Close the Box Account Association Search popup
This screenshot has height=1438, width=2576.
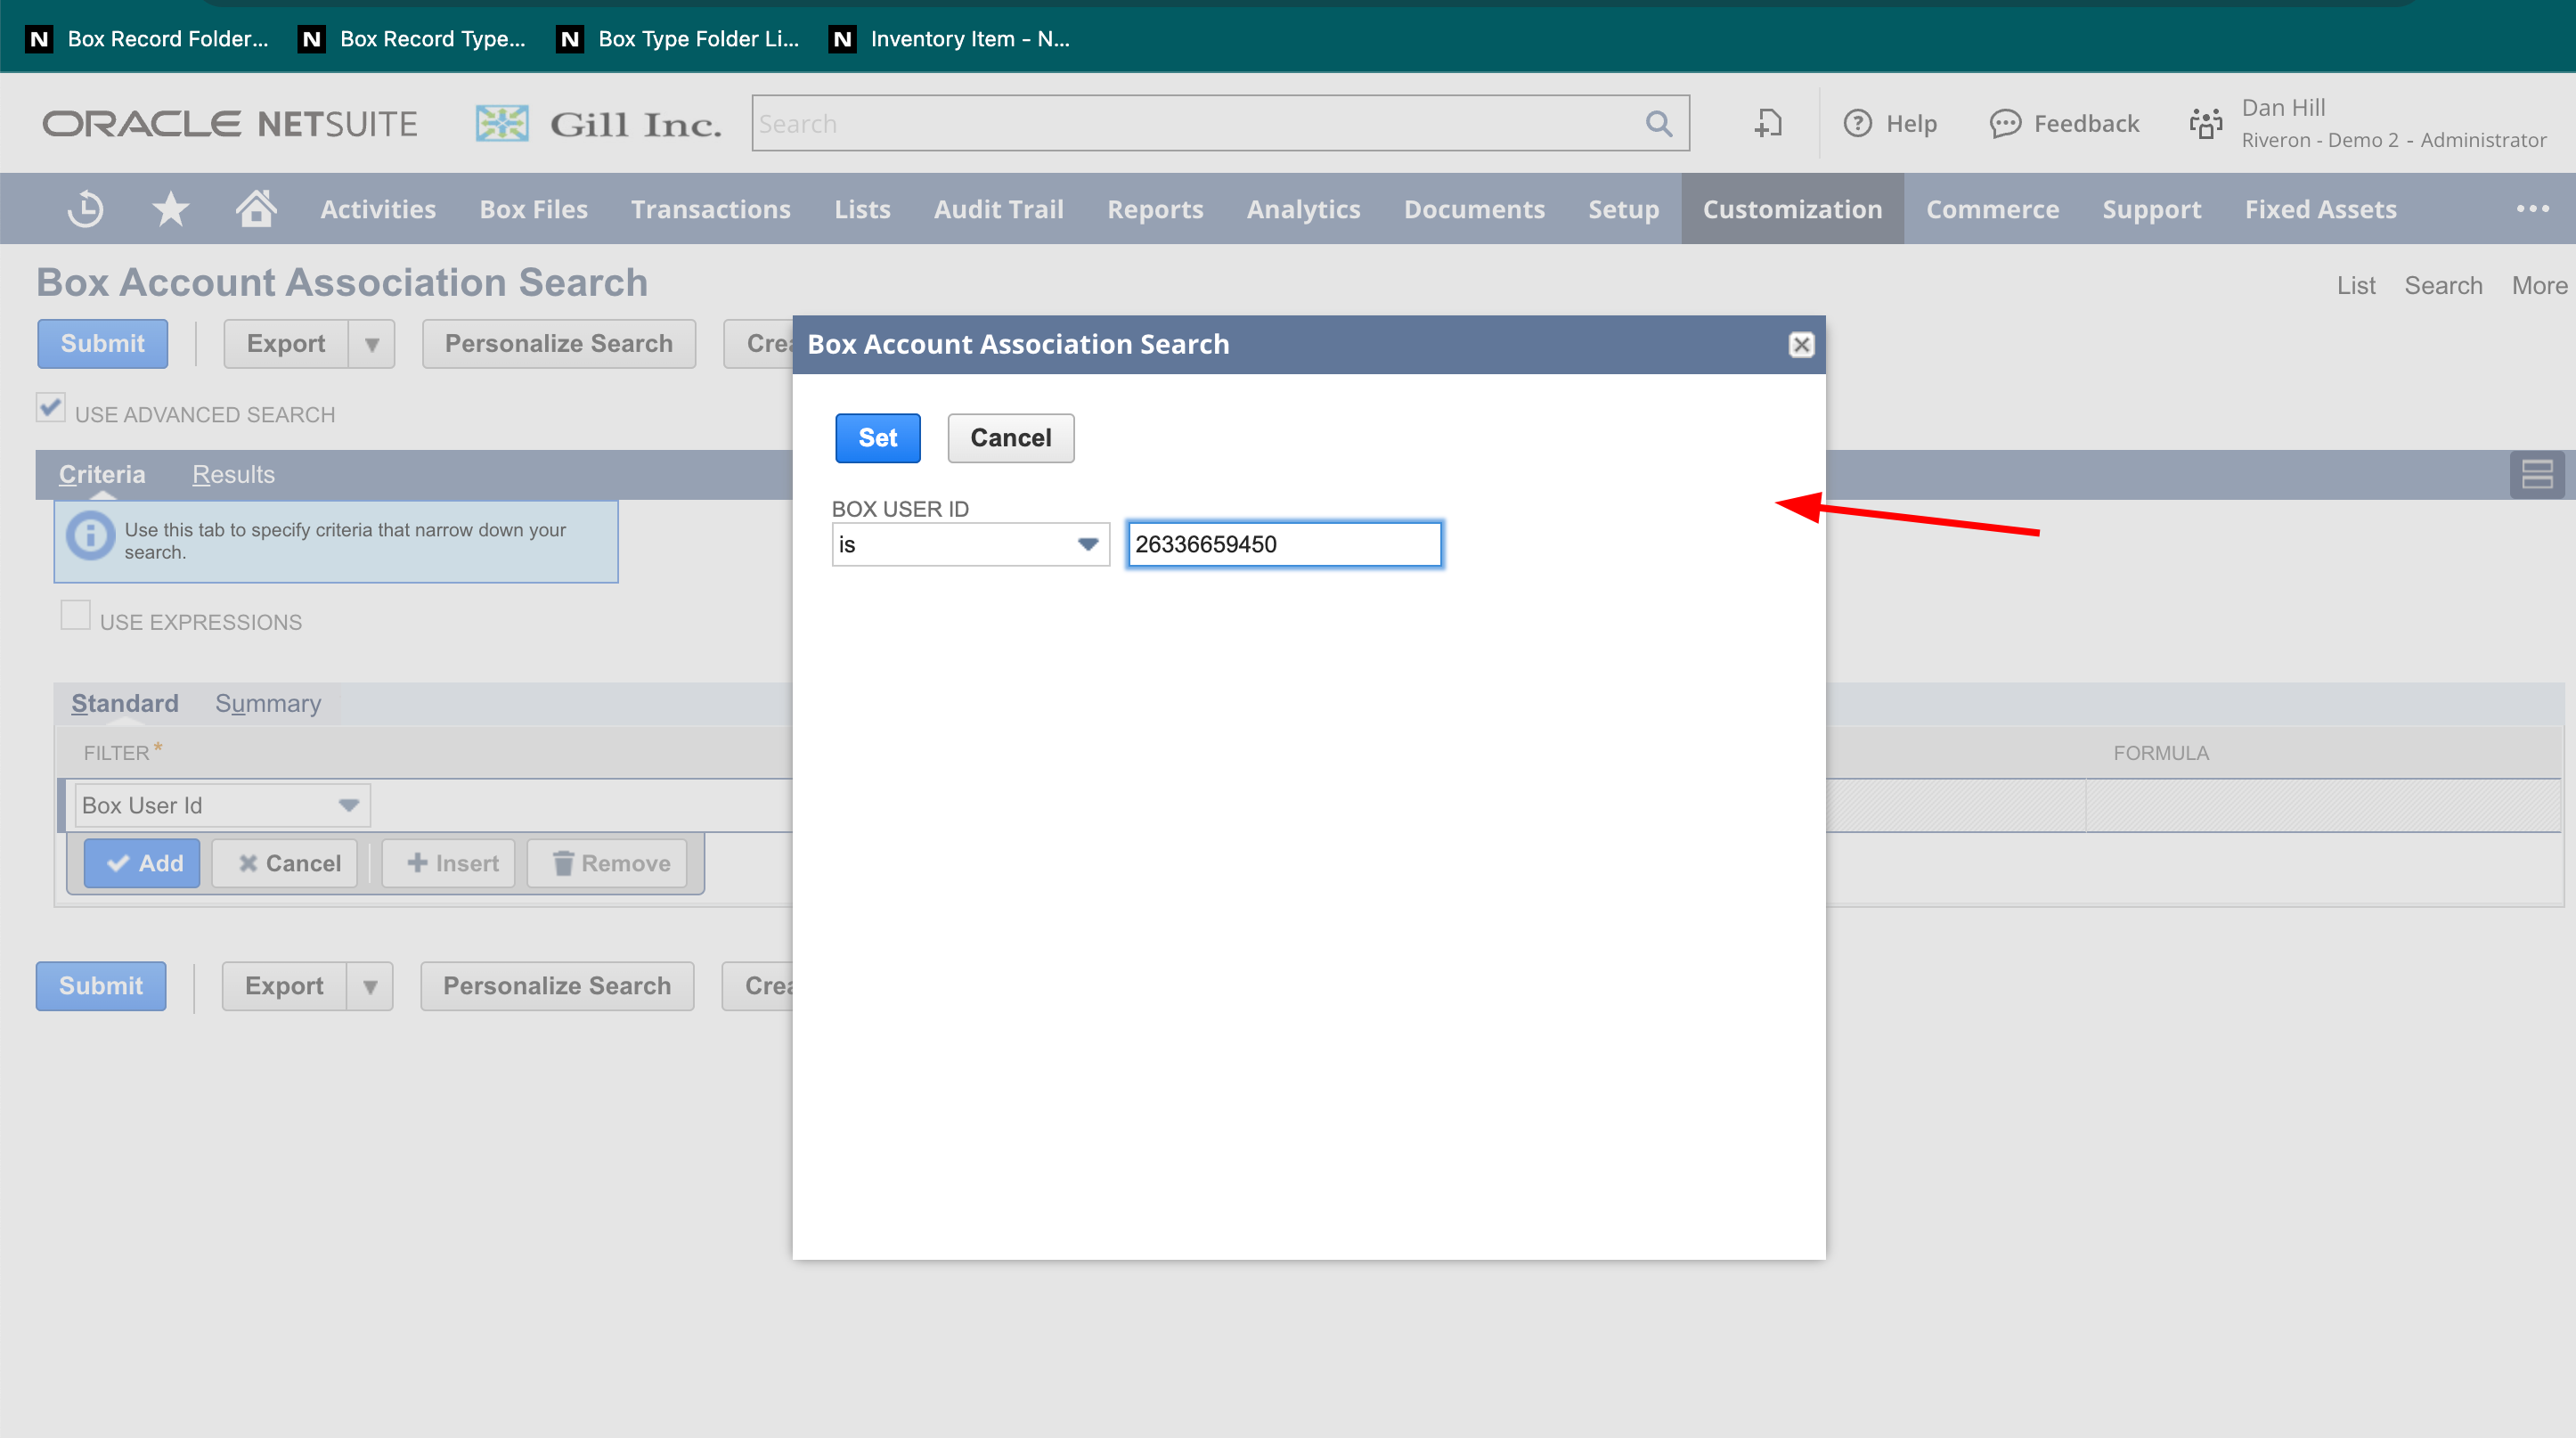click(x=1801, y=345)
